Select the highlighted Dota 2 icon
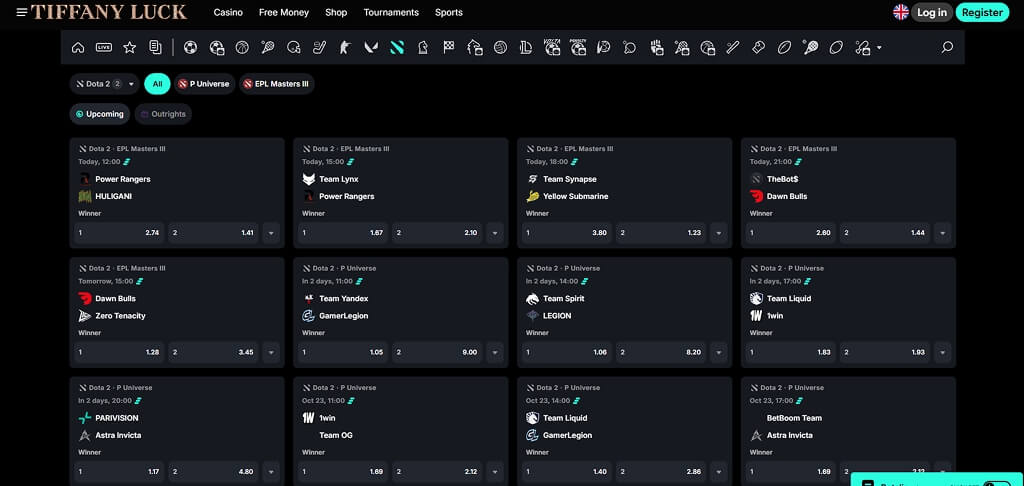This screenshot has width=1024, height=486. (x=397, y=47)
